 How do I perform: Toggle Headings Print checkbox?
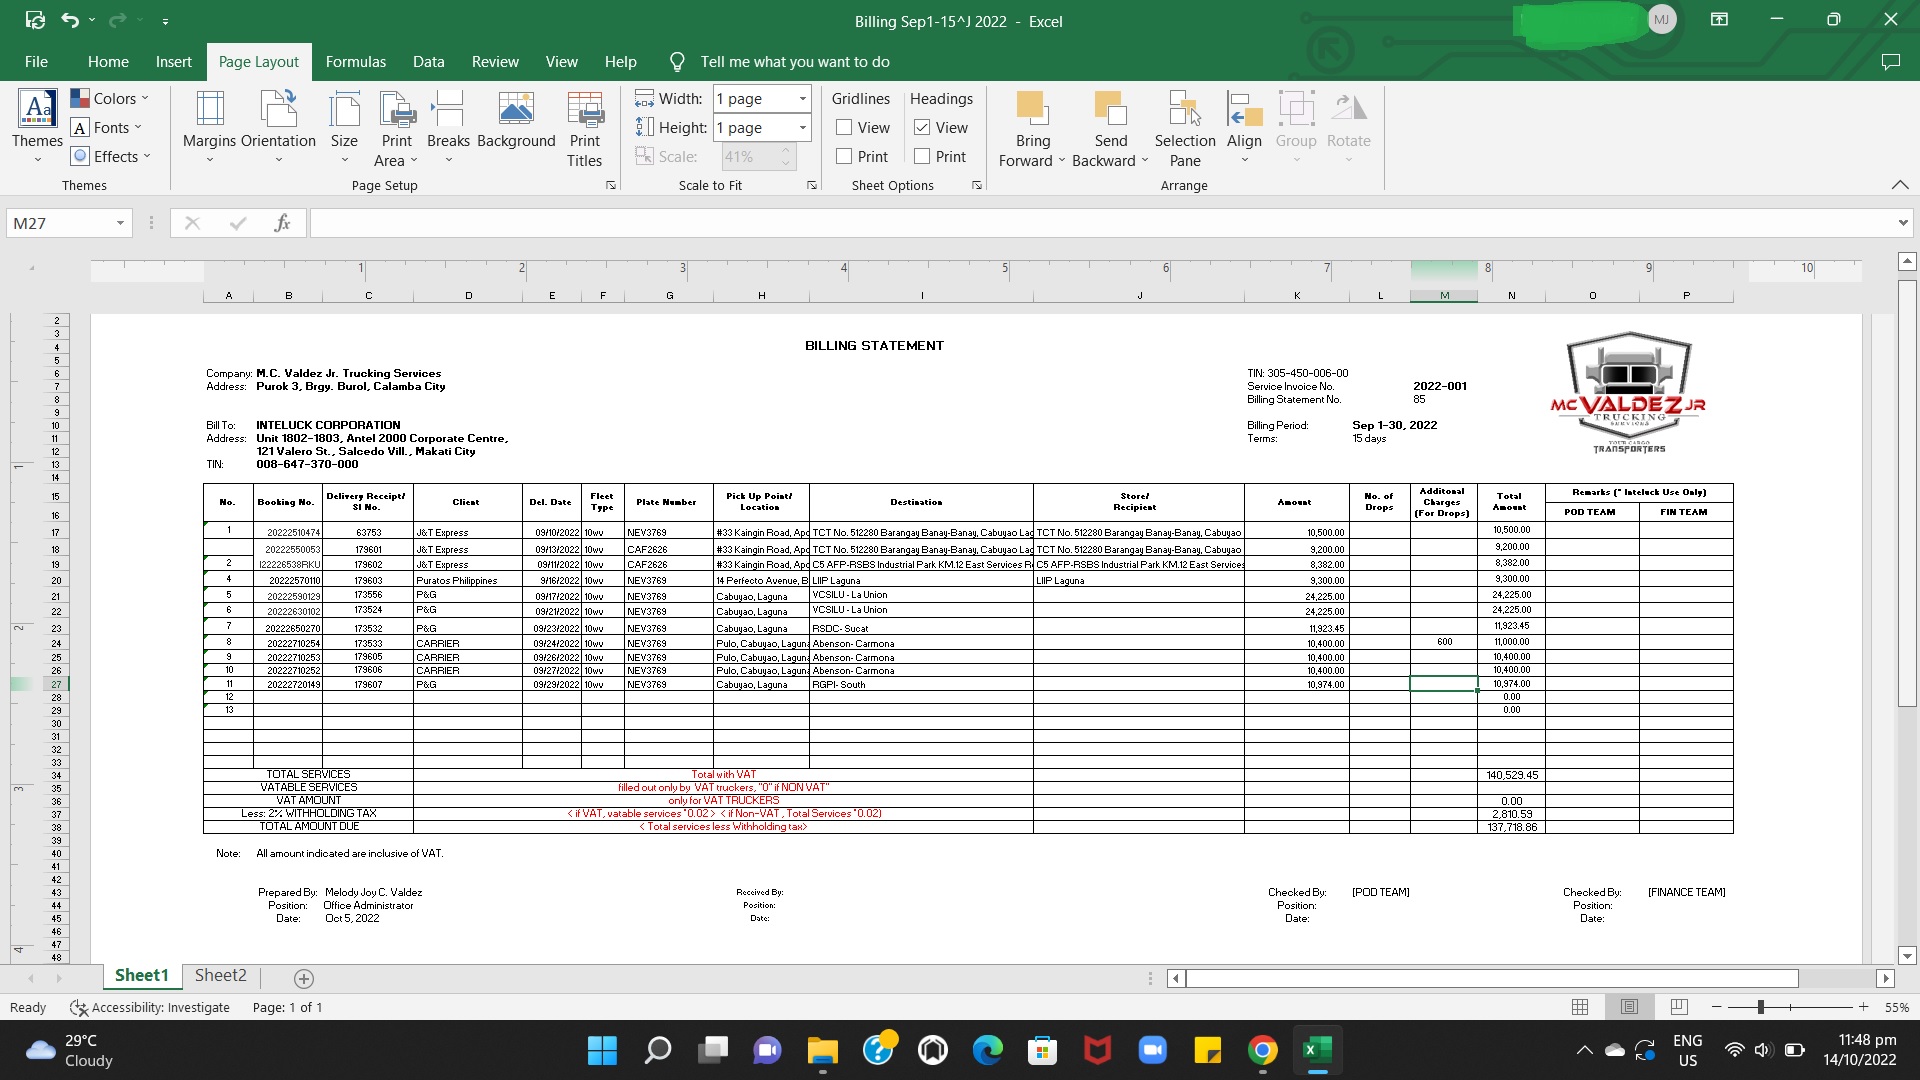click(x=922, y=156)
